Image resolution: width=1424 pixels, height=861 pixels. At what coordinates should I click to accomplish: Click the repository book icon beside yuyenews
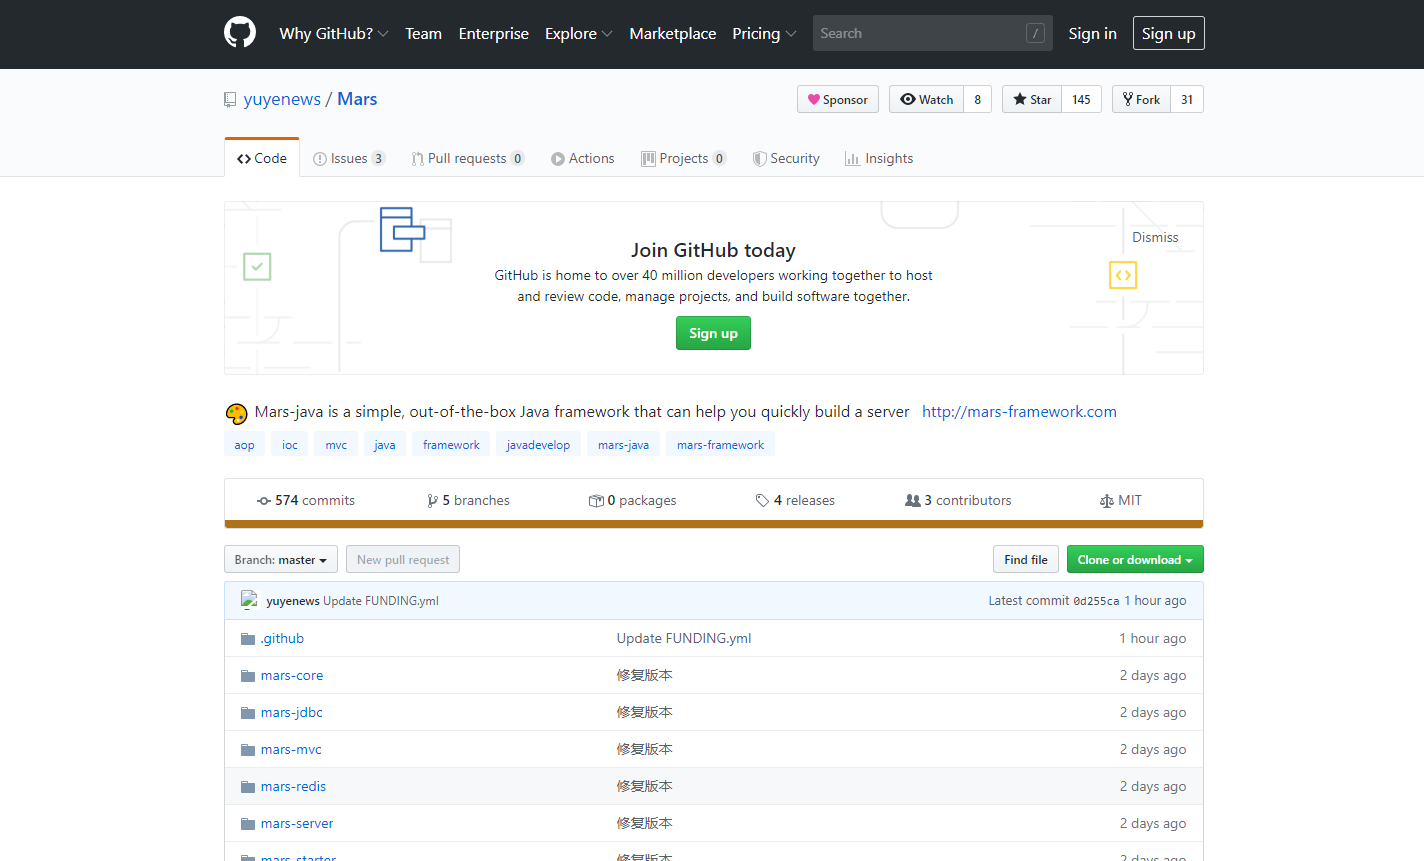click(230, 100)
